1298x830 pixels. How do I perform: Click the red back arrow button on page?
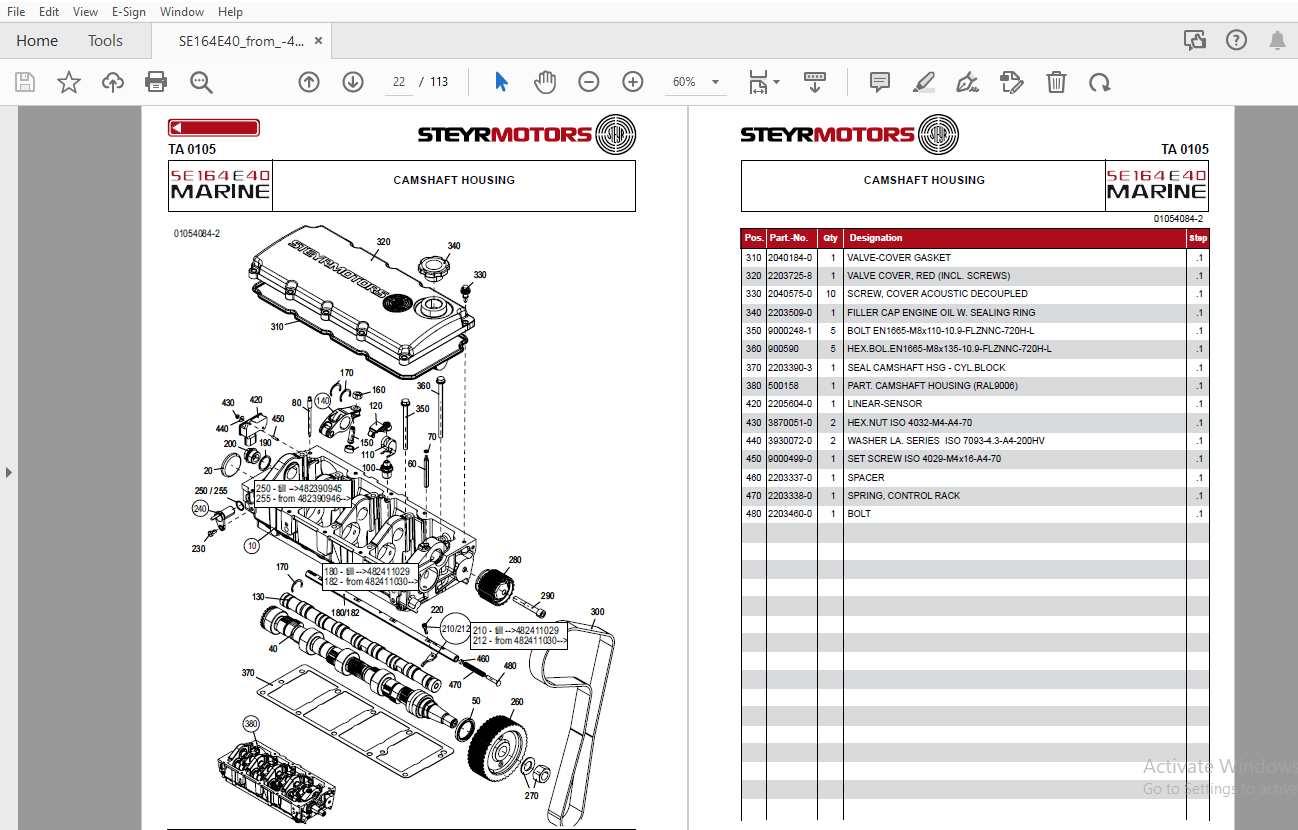click(x=214, y=128)
